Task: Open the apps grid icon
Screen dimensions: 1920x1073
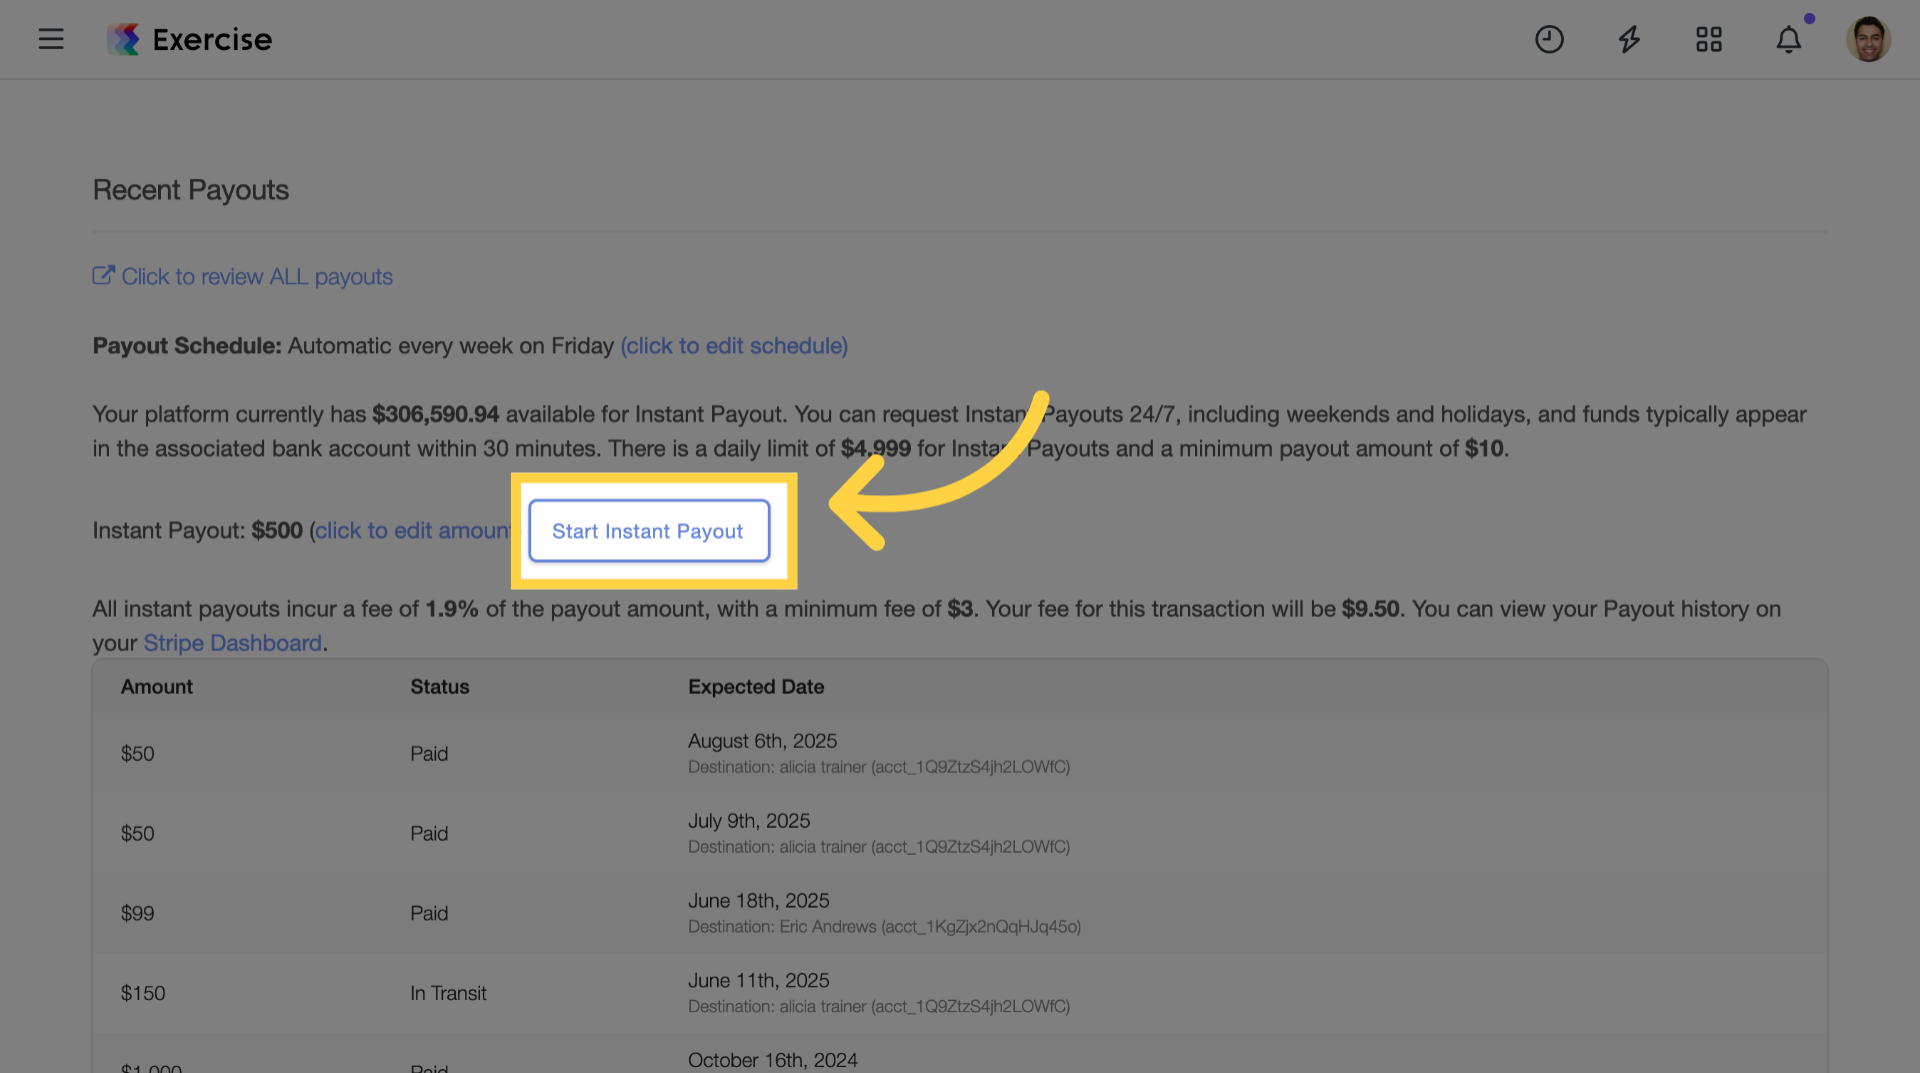Action: (x=1709, y=39)
